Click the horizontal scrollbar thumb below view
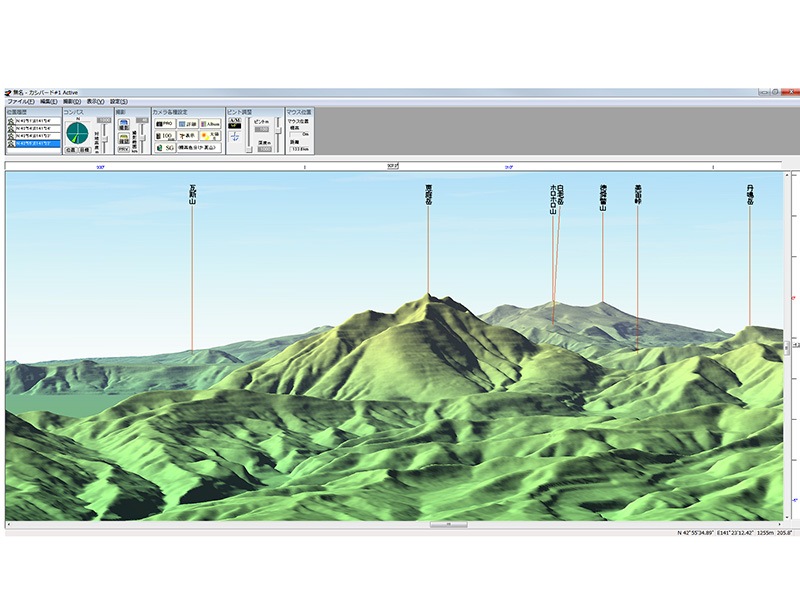This screenshot has height=600, width=800. 448,524
